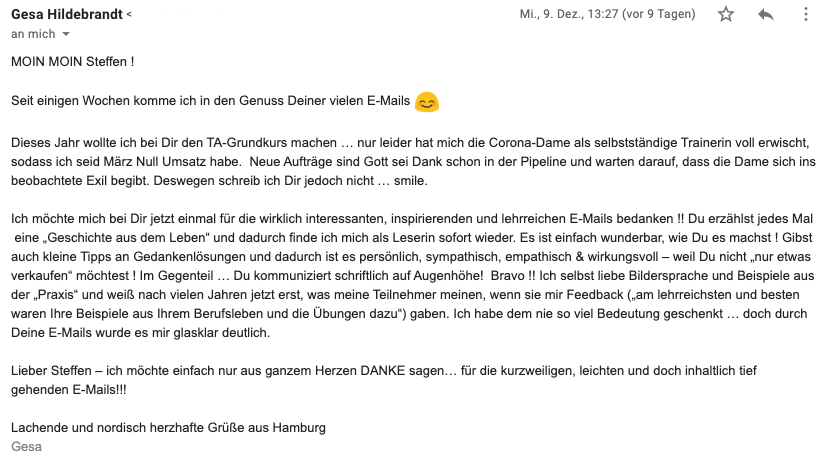Click sender name Gesa Hildebrandt
Image resolution: width=830 pixels, height=464 pixels.
tap(68, 14)
